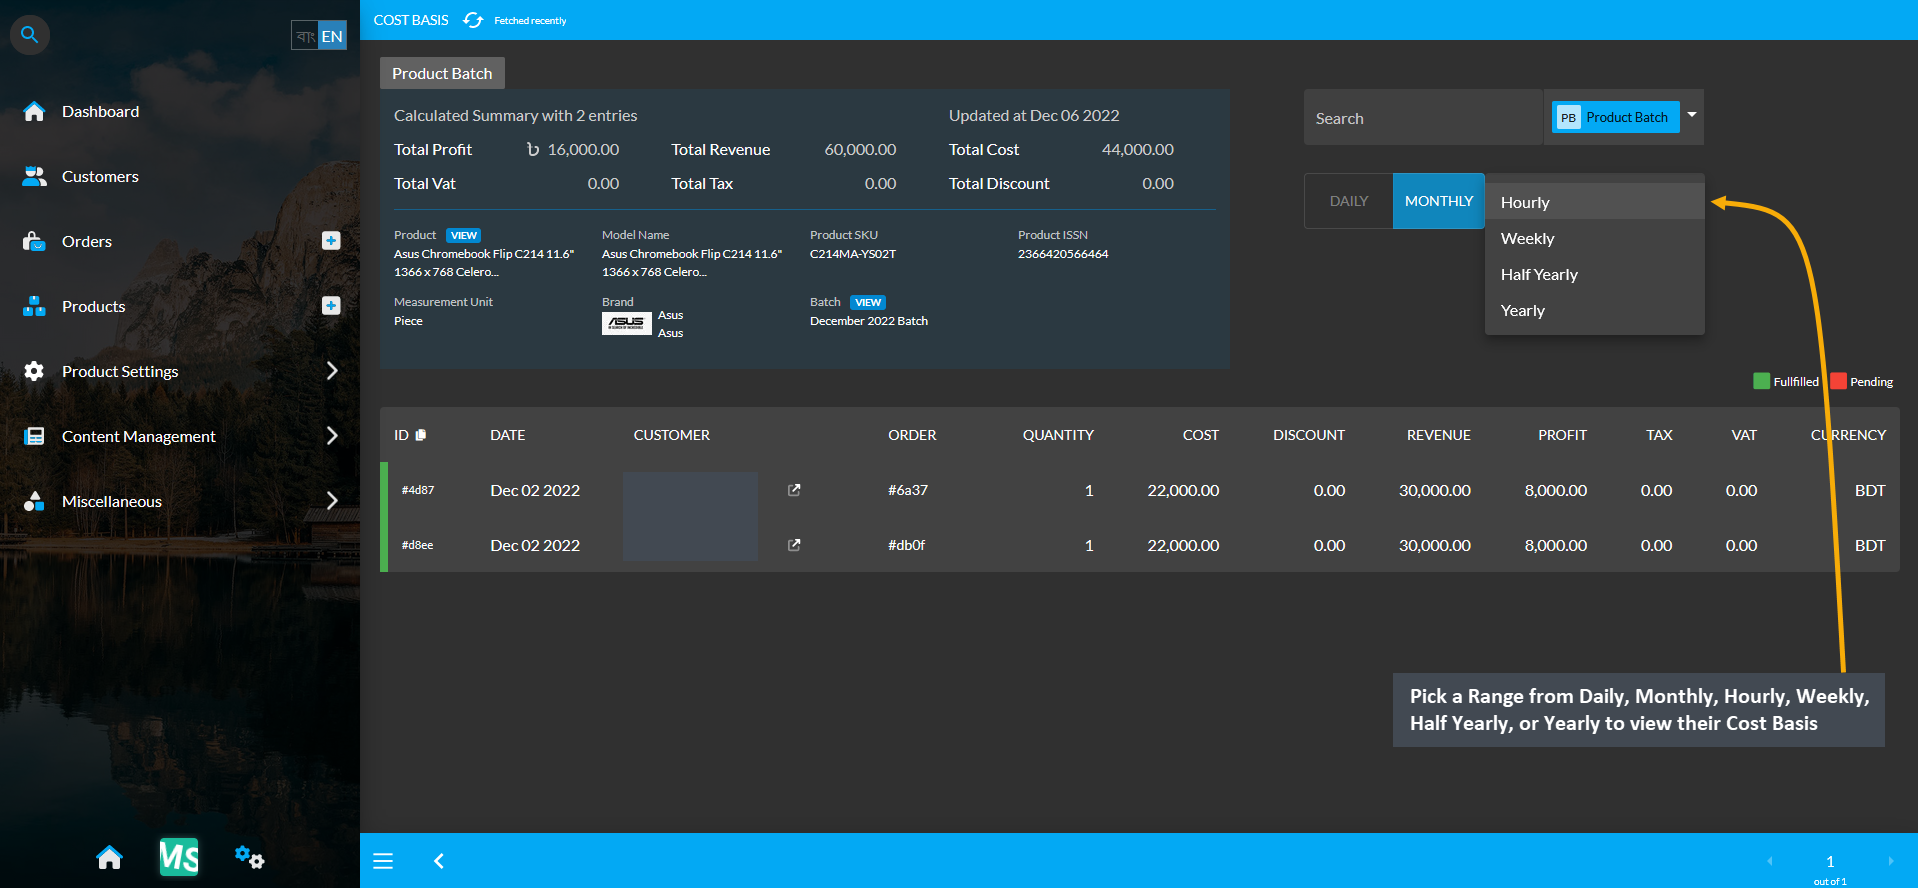This screenshot has width=1918, height=888.
Task: View the December 2022 batch
Action: (x=868, y=303)
